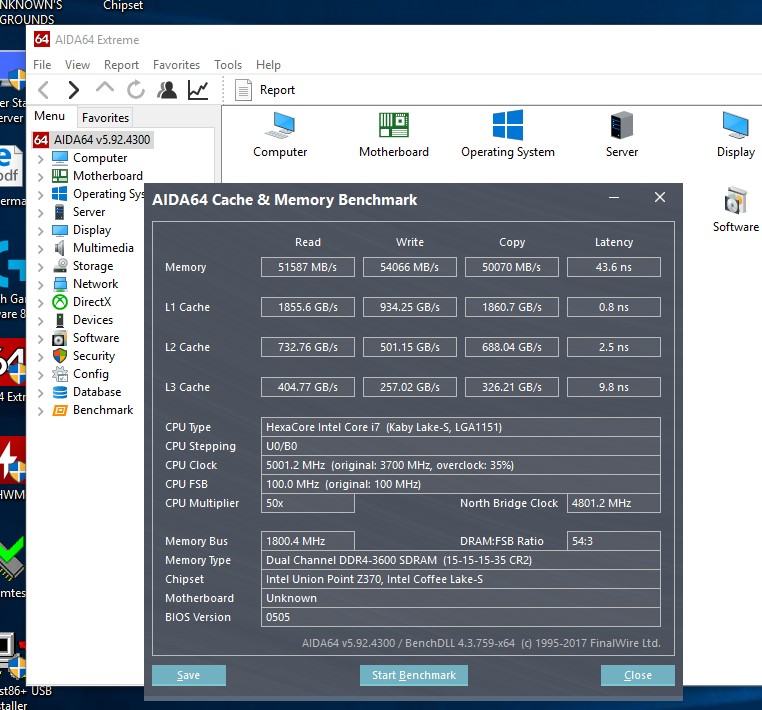Expand the Multimedia tree node
This screenshot has width=762, height=710.
click(x=41, y=249)
